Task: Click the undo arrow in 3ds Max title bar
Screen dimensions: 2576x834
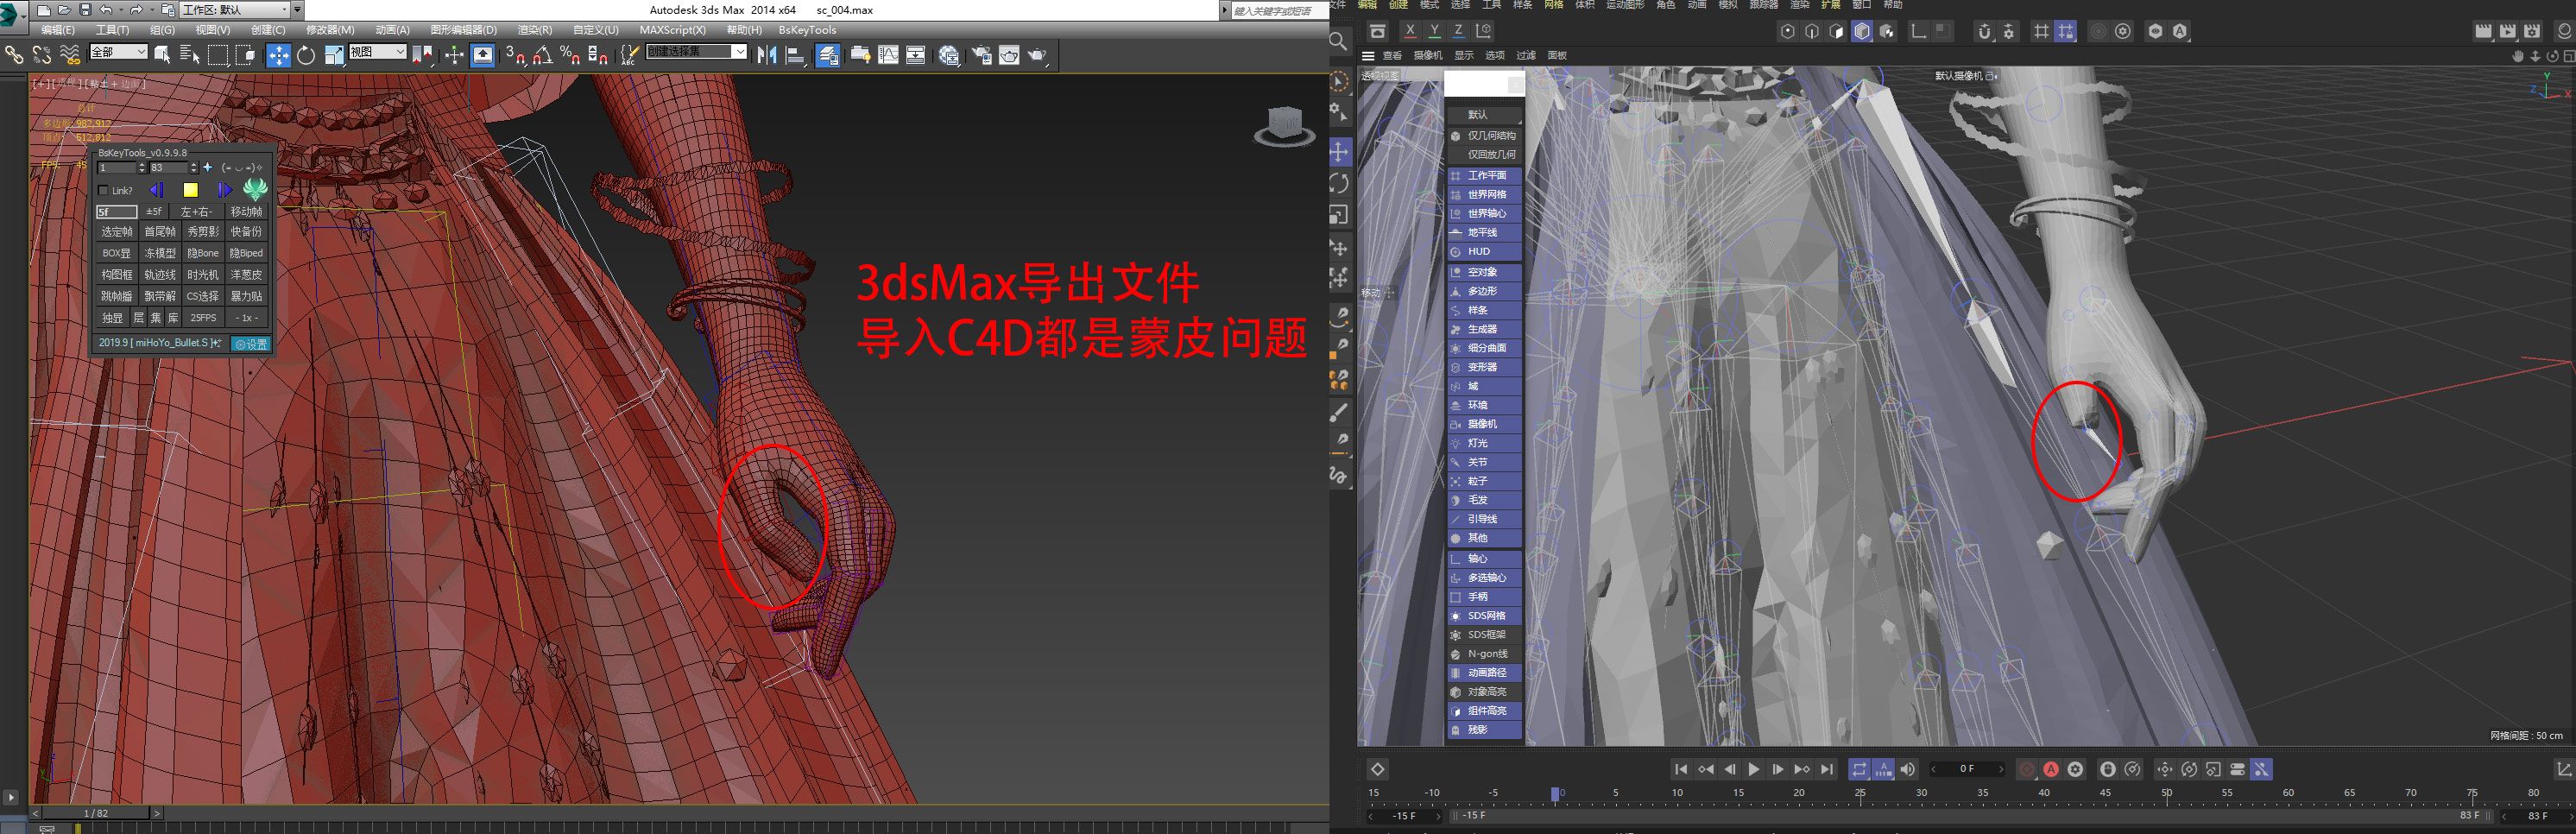Action: 107,9
